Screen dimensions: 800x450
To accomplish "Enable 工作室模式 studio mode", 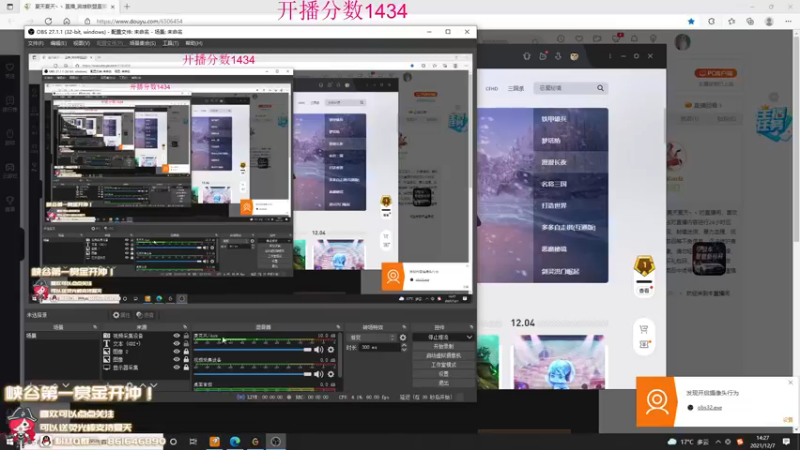I will [443, 365].
